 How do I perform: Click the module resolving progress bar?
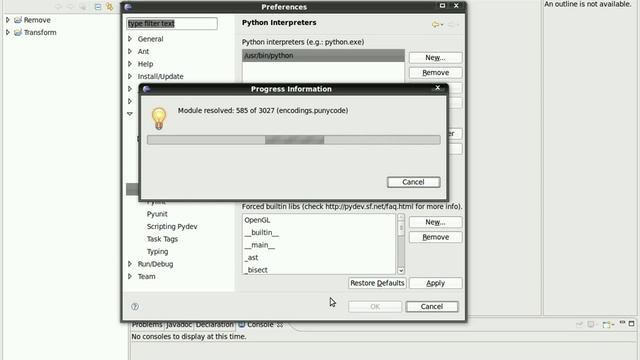tap(293, 140)
